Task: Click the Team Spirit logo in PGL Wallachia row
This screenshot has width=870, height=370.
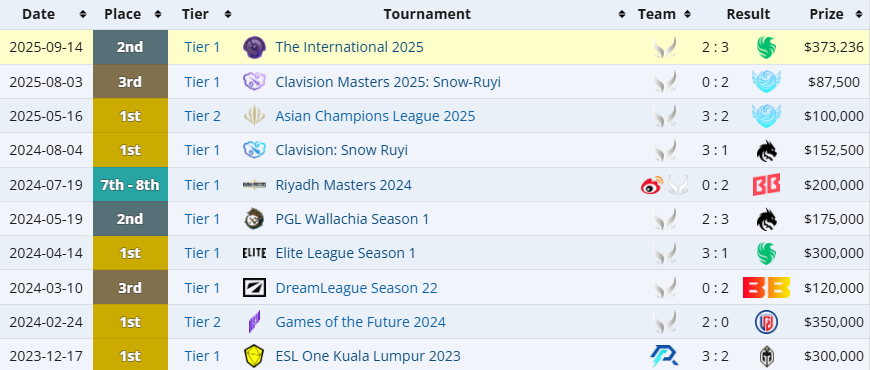Action: tap(766, 219)
